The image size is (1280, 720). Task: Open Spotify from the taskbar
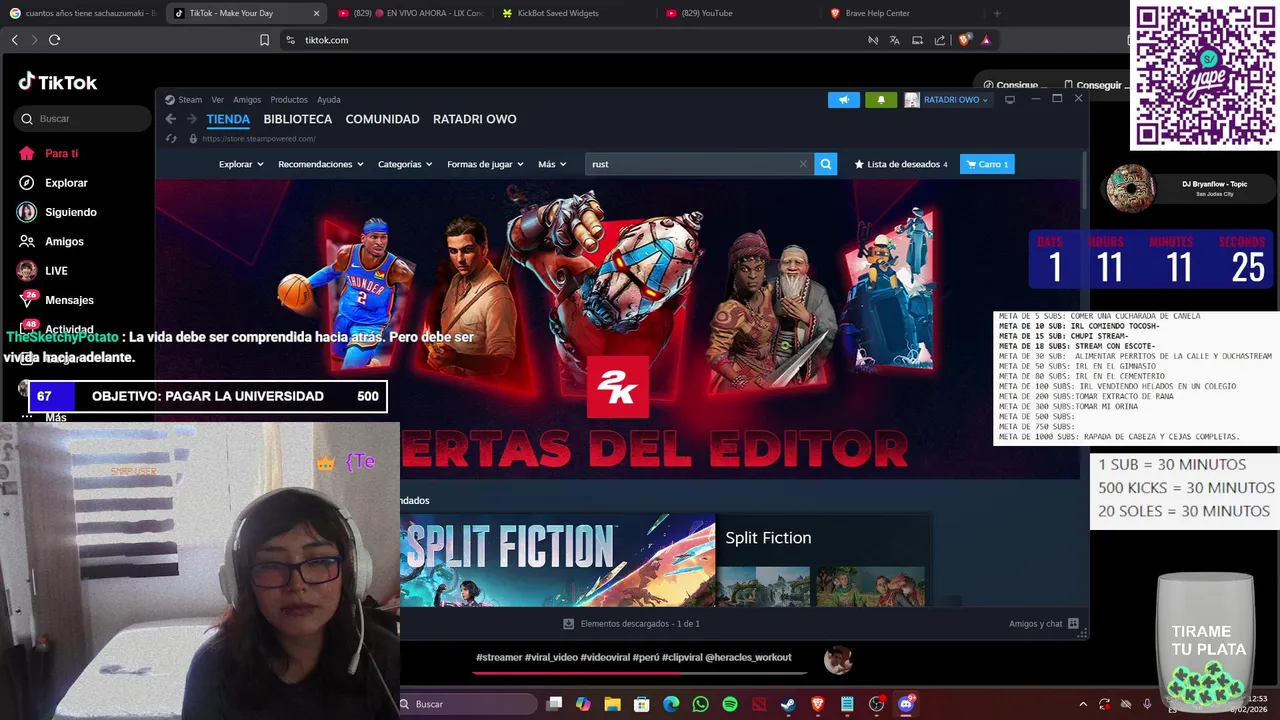tap(730, 704)
